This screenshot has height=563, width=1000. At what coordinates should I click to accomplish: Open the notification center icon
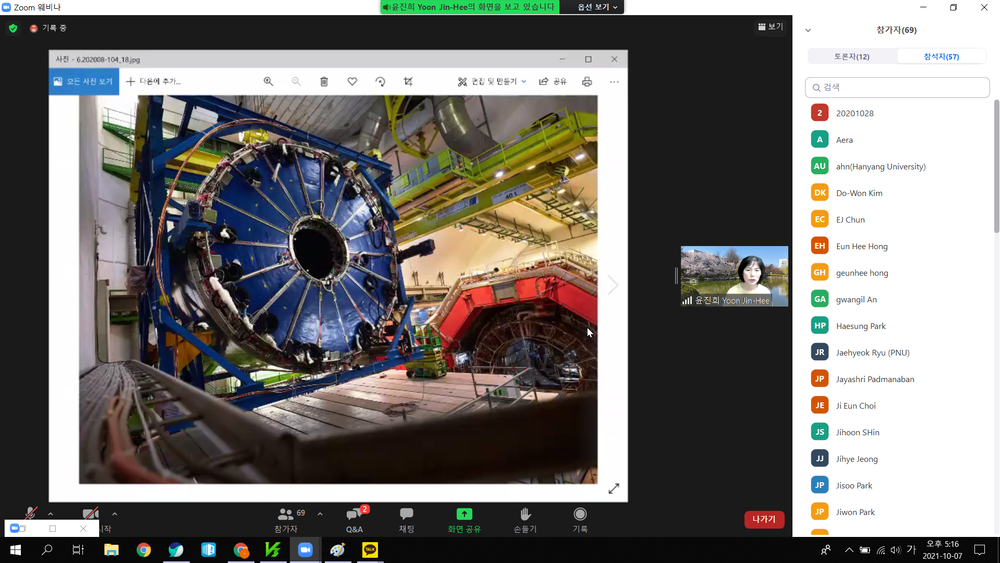980,550
